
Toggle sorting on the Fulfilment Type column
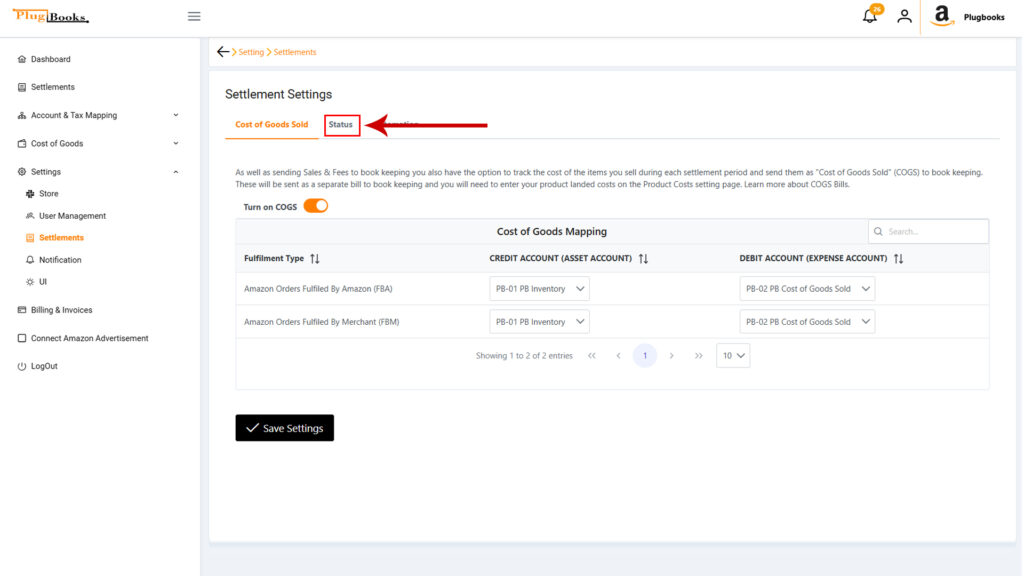point(314,258)
